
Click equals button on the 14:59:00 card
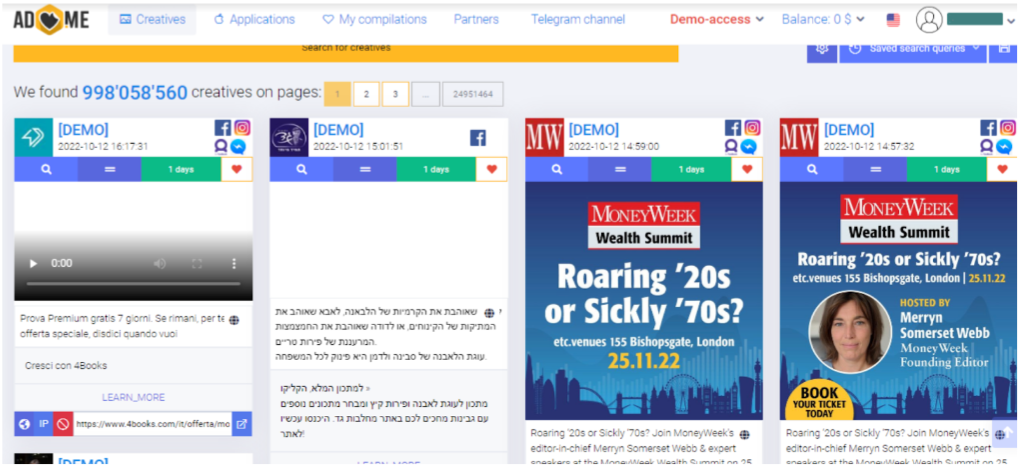(x=620, y=170)
